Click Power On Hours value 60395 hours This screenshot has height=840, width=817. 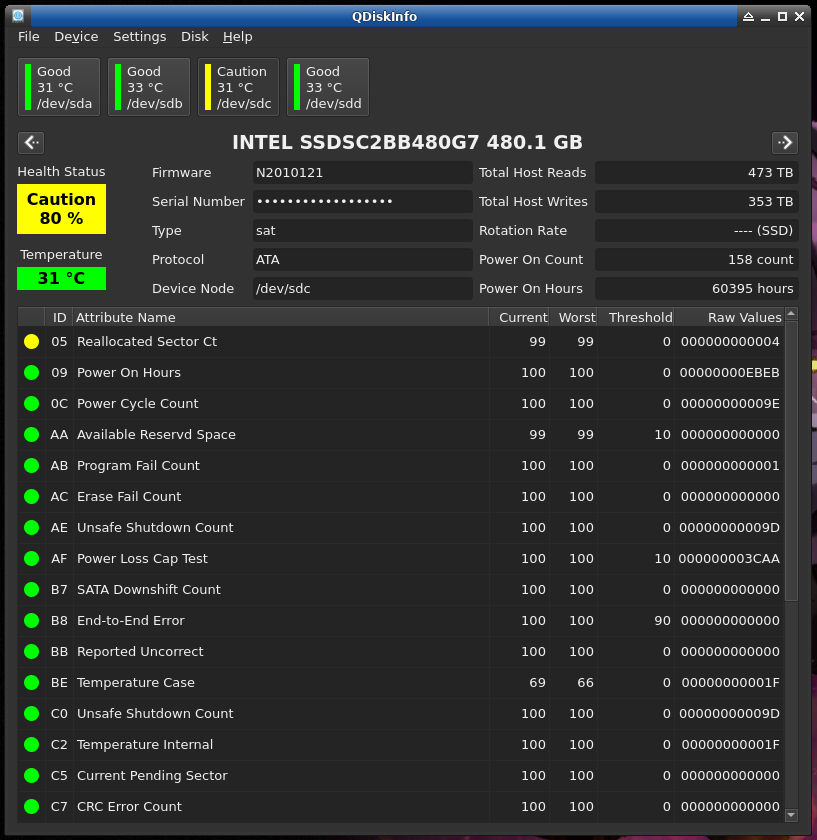coord(696,288)
